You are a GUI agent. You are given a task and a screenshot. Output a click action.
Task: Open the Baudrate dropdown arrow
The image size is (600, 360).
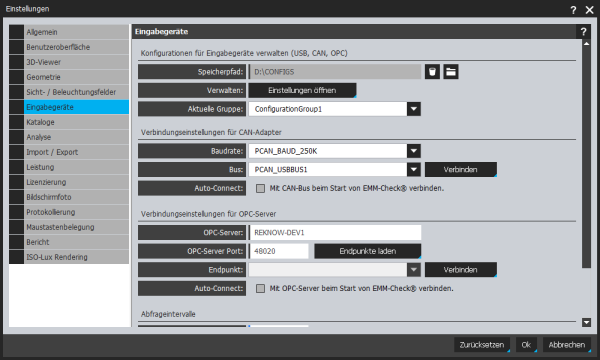[x=414, y=151]
